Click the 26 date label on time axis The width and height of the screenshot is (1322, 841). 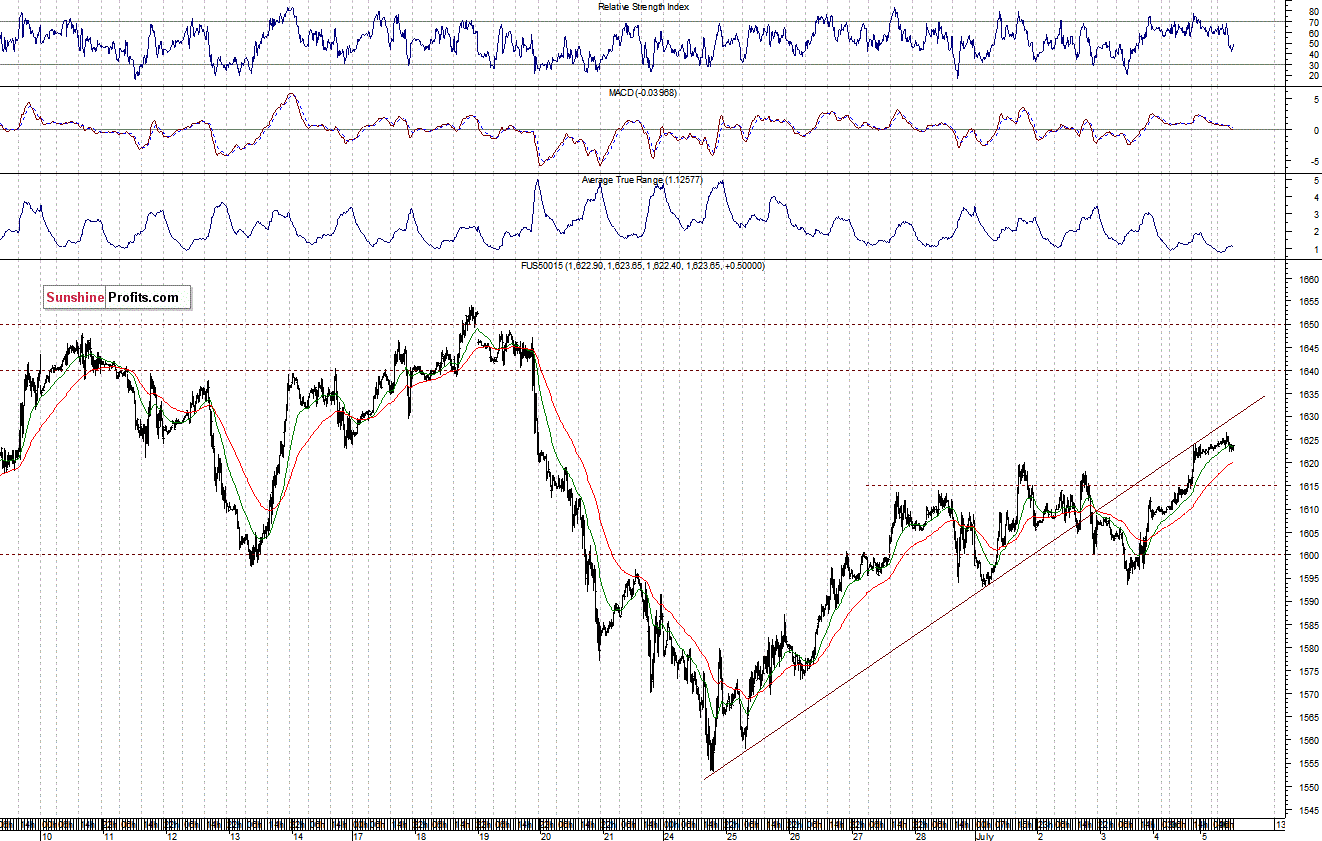[794, 835]
